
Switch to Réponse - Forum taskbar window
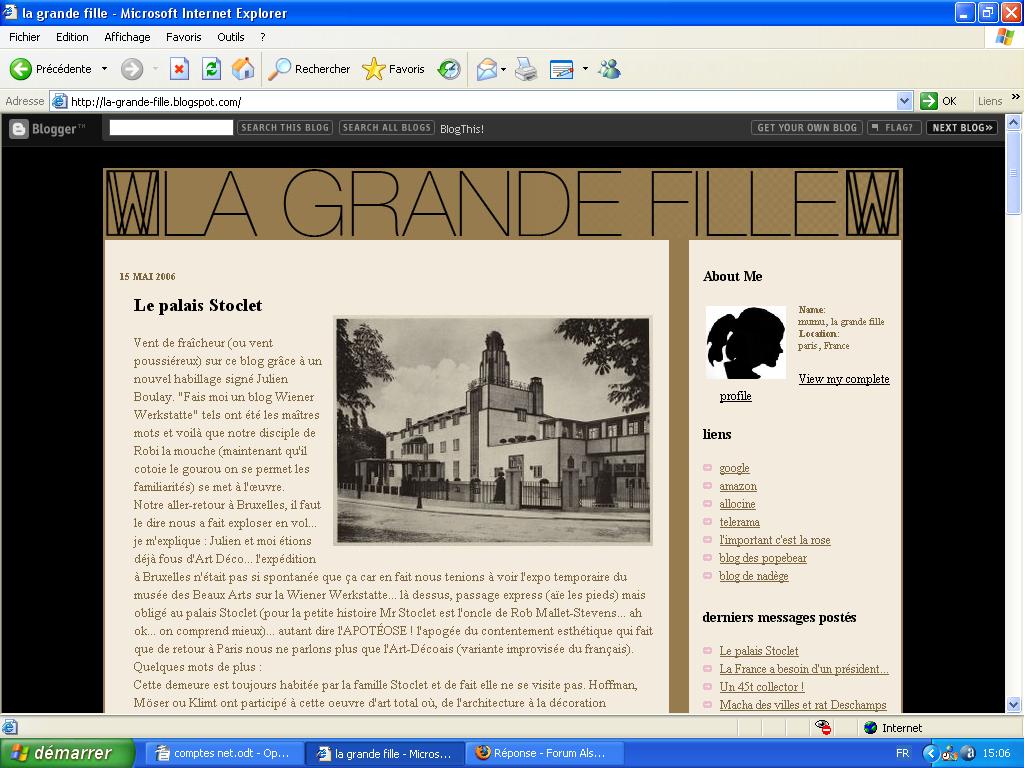click(x=543, y=753)
